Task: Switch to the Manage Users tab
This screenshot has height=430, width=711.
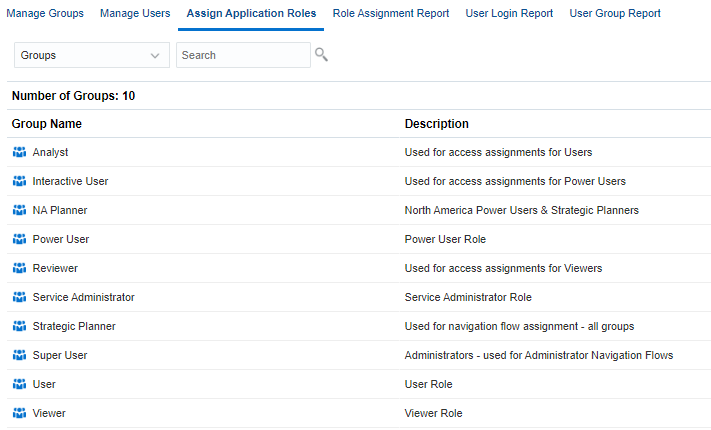Action: point(135,14)
